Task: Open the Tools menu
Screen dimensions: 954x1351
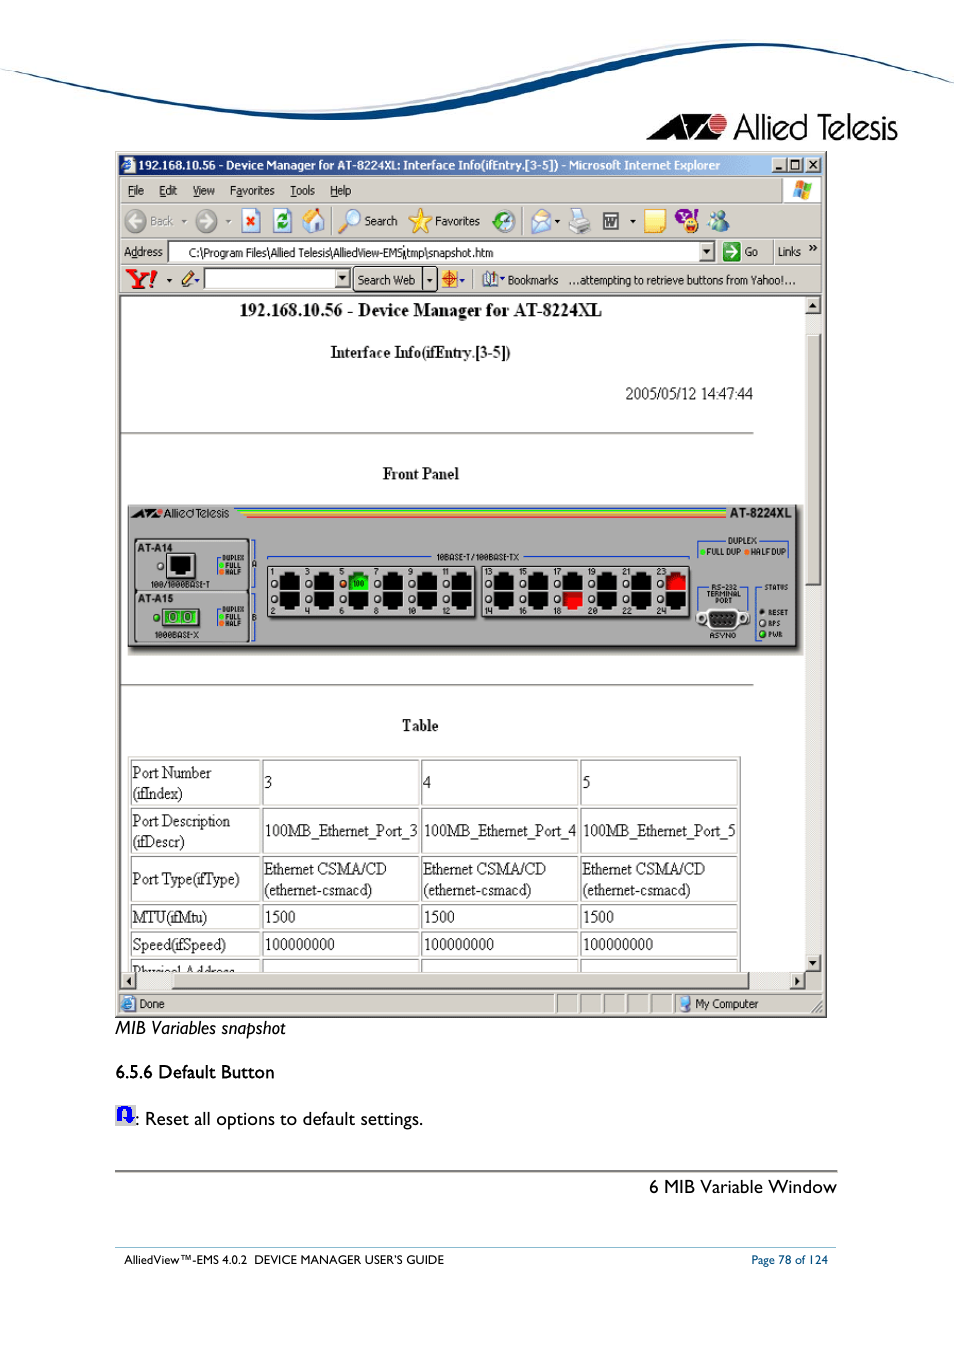Action: point(302,190)
